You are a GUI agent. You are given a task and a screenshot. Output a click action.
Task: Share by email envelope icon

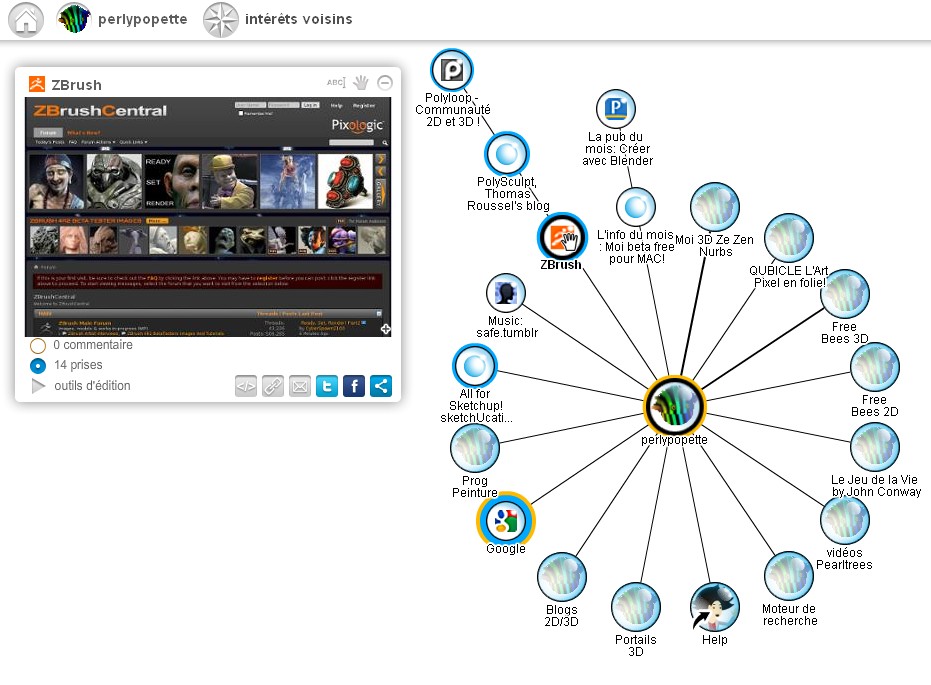300,386
